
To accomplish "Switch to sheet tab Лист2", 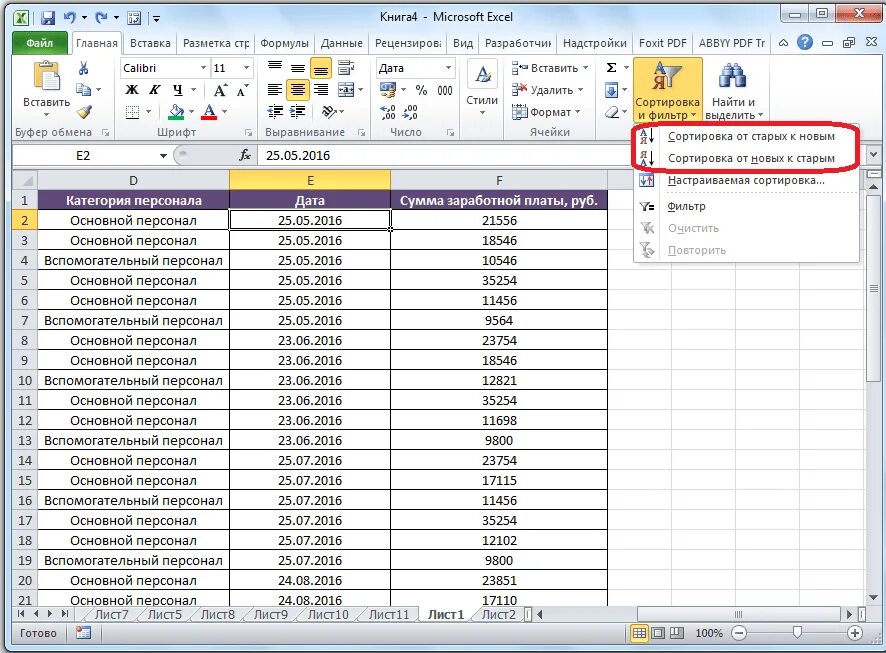I will click(x=498, y=615).
